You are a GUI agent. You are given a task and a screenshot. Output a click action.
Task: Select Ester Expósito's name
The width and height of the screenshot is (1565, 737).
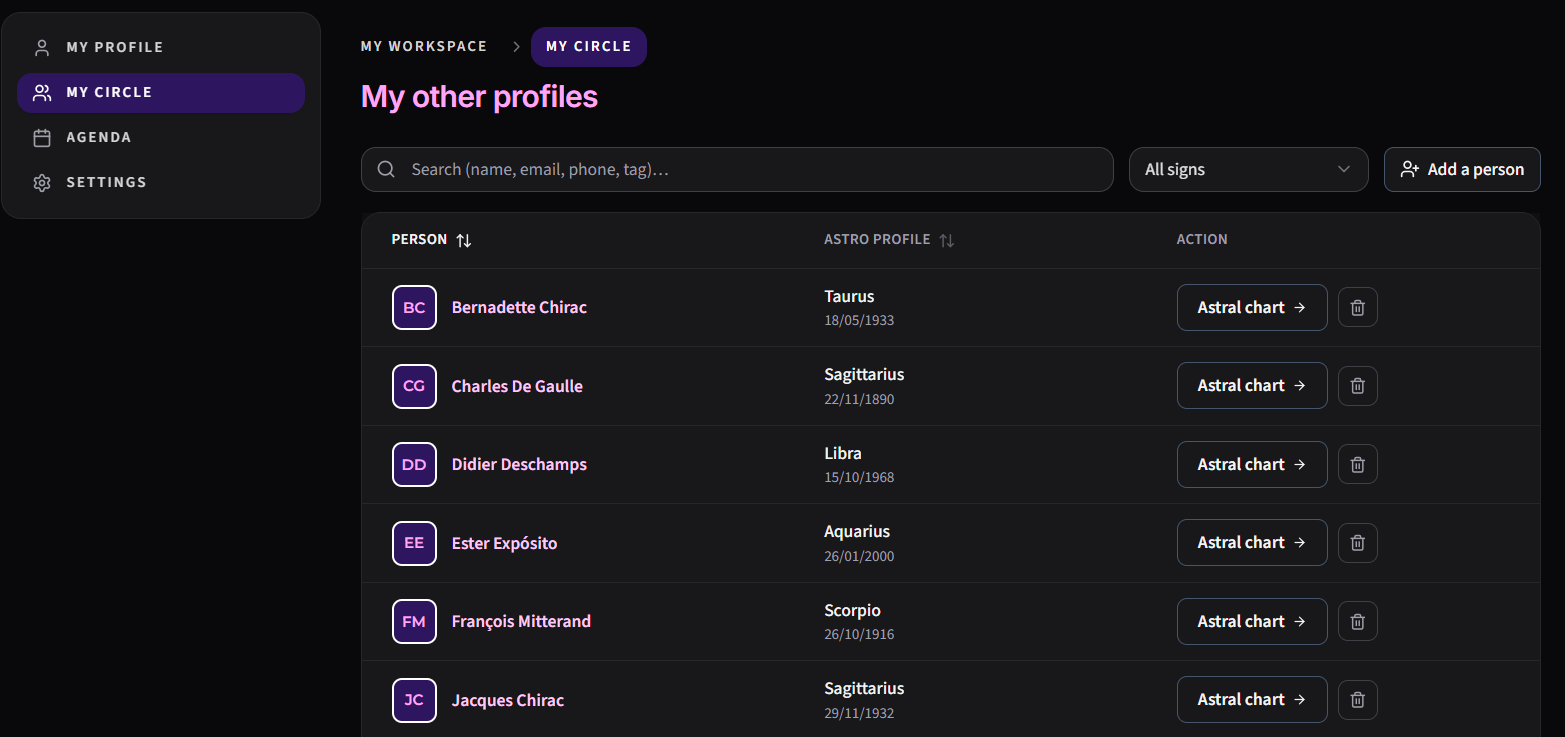[505, 543]
